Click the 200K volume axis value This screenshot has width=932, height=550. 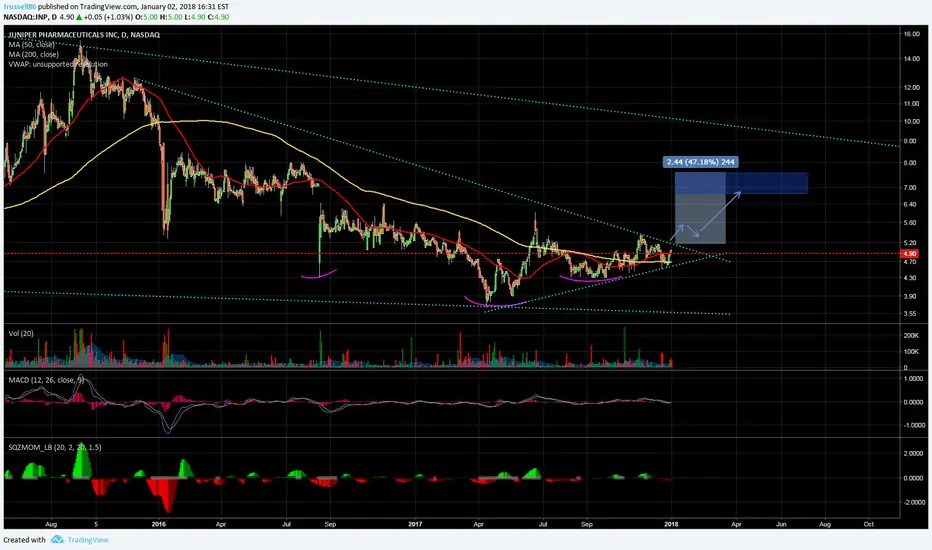911,335
